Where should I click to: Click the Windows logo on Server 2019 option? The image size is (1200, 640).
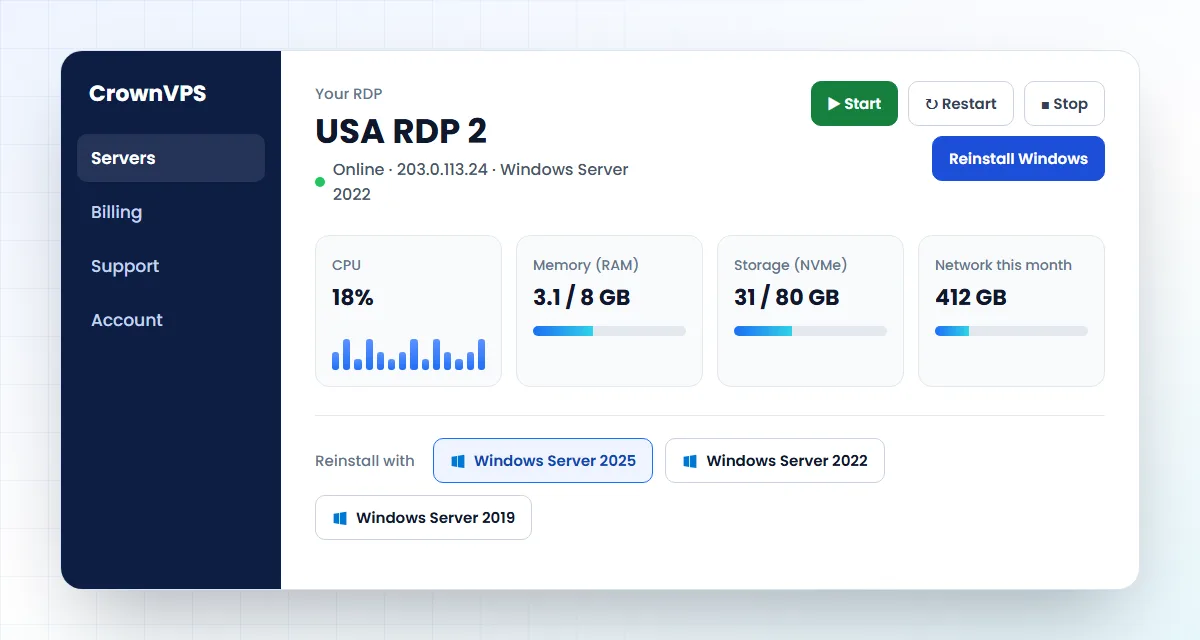[x=340, y=518]
